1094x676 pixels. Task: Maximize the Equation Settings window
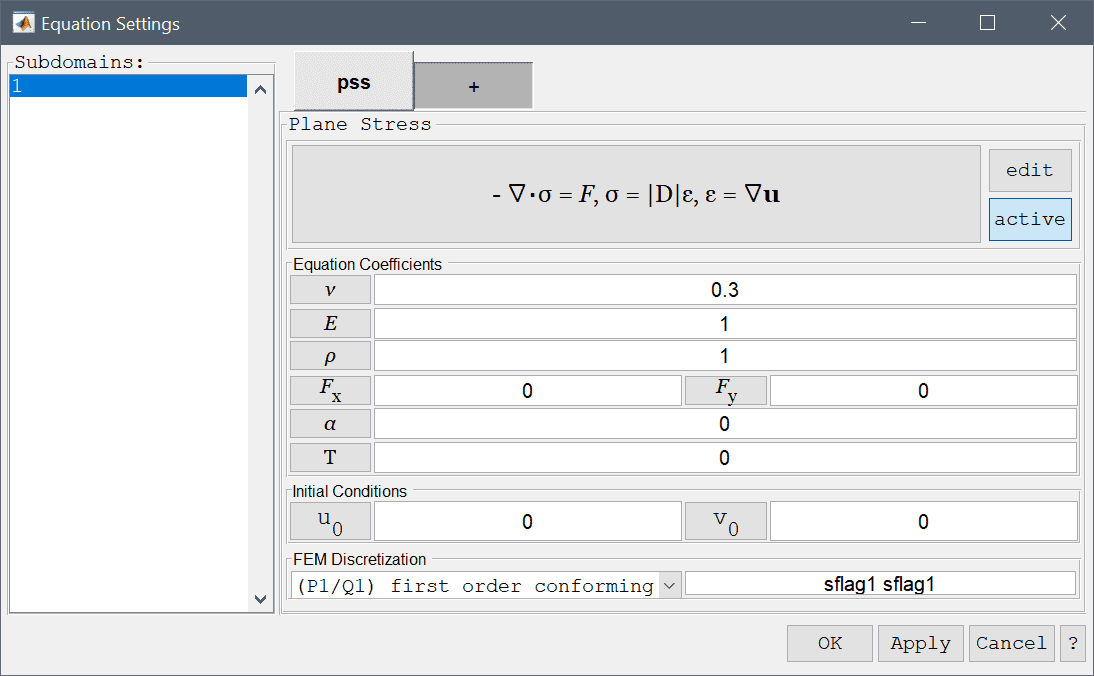point(987,23)
